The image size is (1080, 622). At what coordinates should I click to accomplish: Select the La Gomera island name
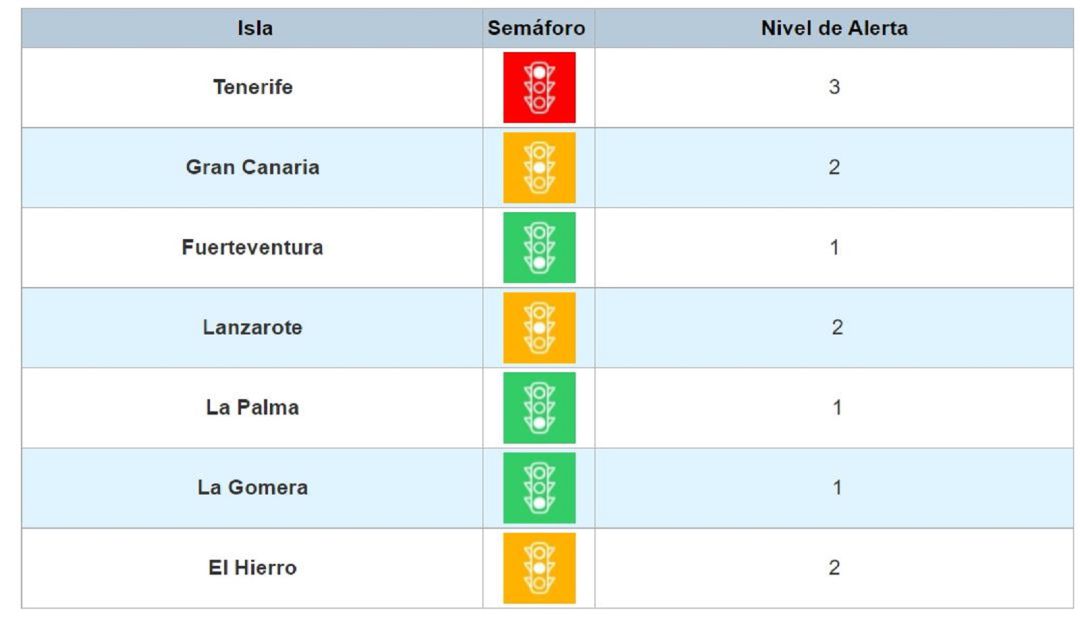coord(252,487)
